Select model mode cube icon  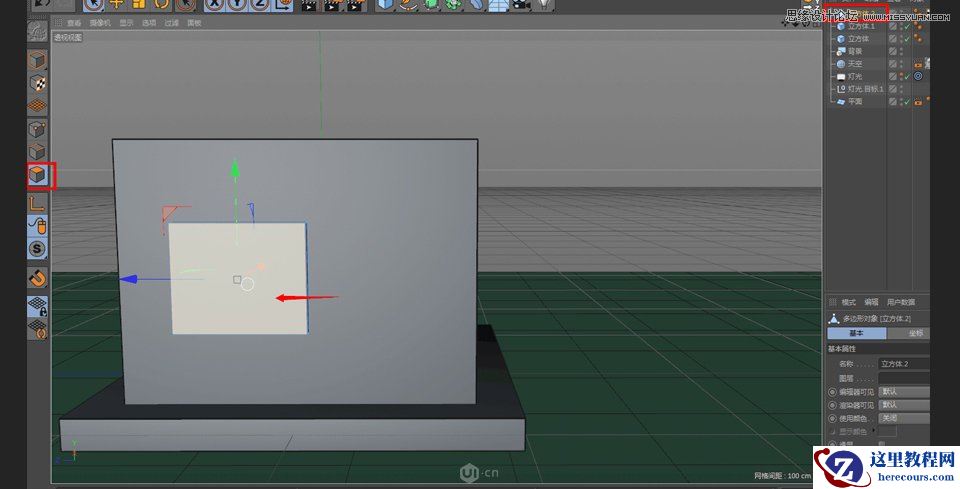[37, 60]
